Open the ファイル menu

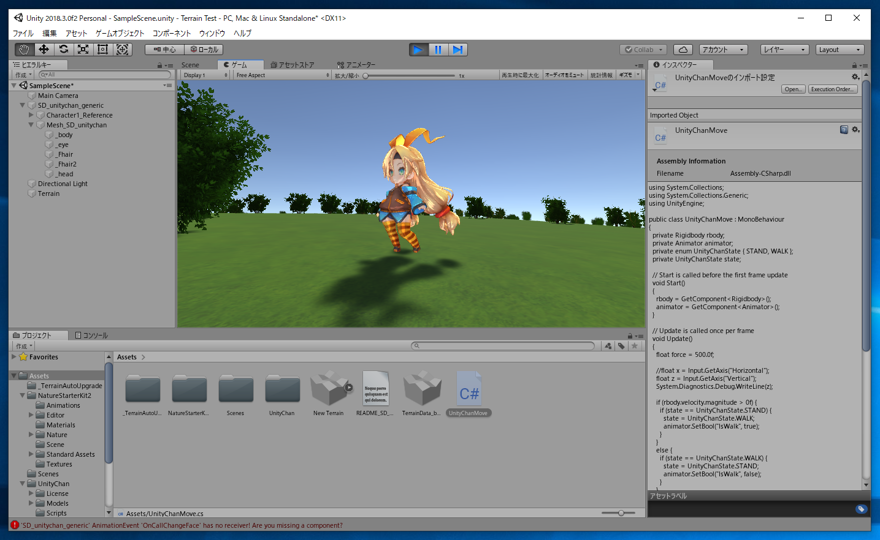23,33
